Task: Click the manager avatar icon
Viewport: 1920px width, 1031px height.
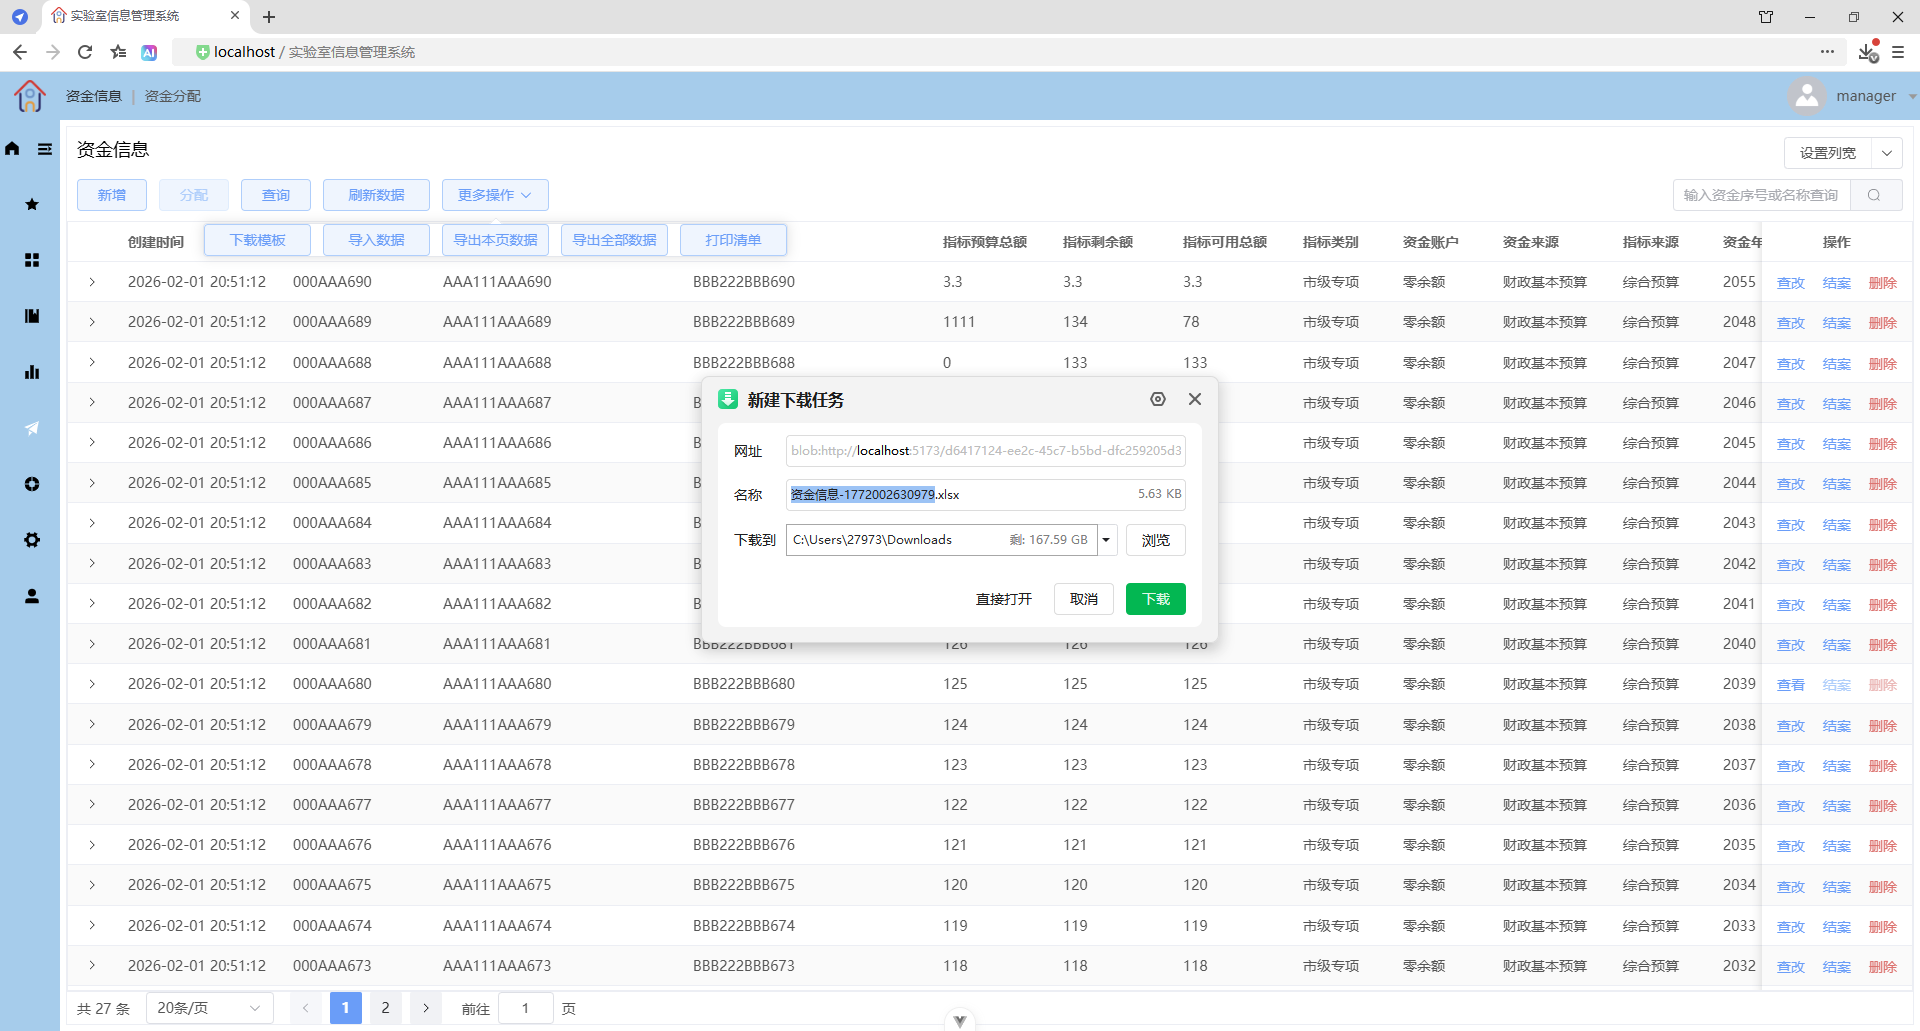Action: [x=1807, y=96]
